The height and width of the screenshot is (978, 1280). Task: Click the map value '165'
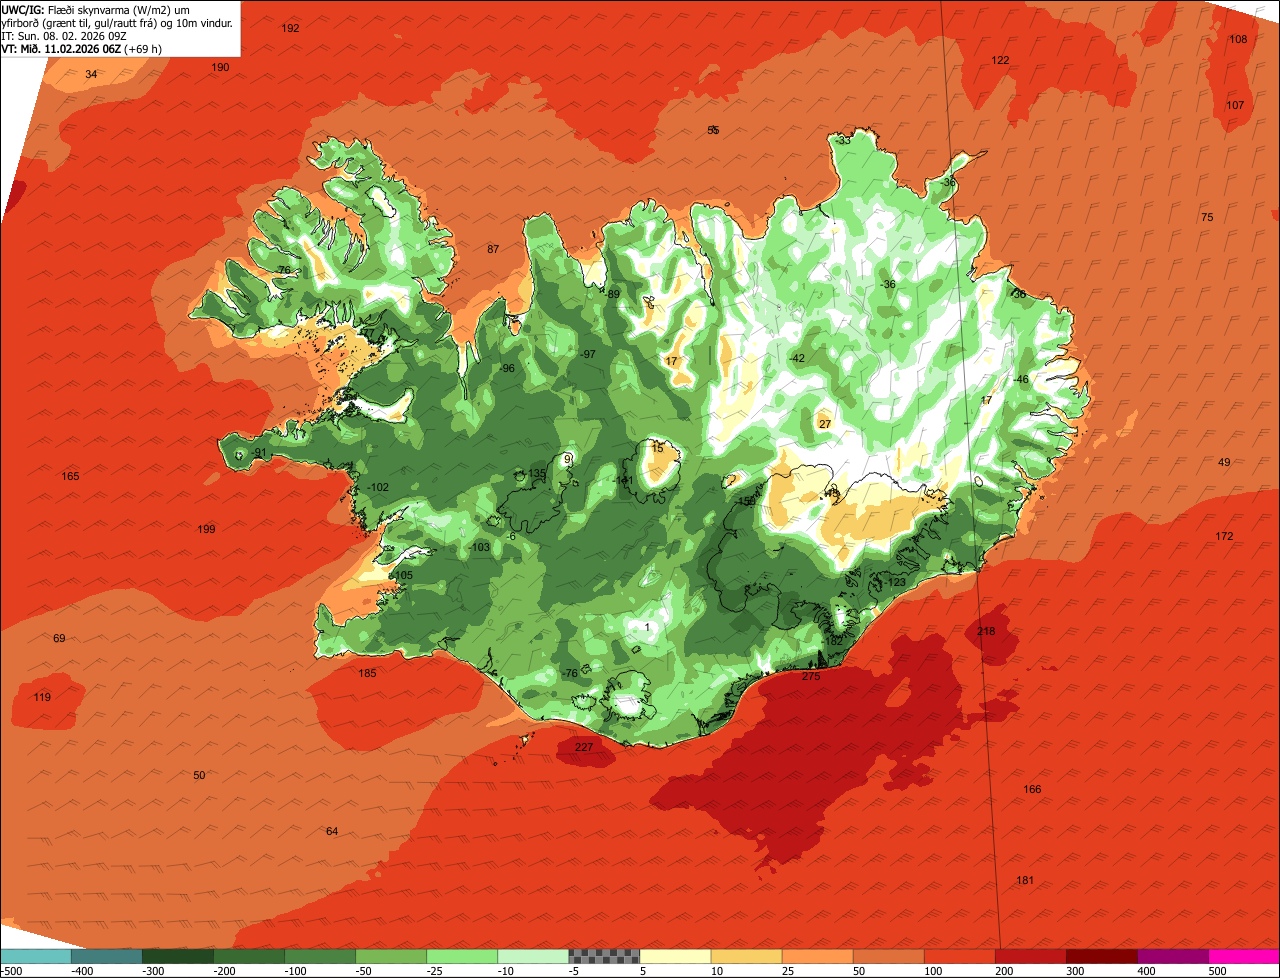click(70, 476)
